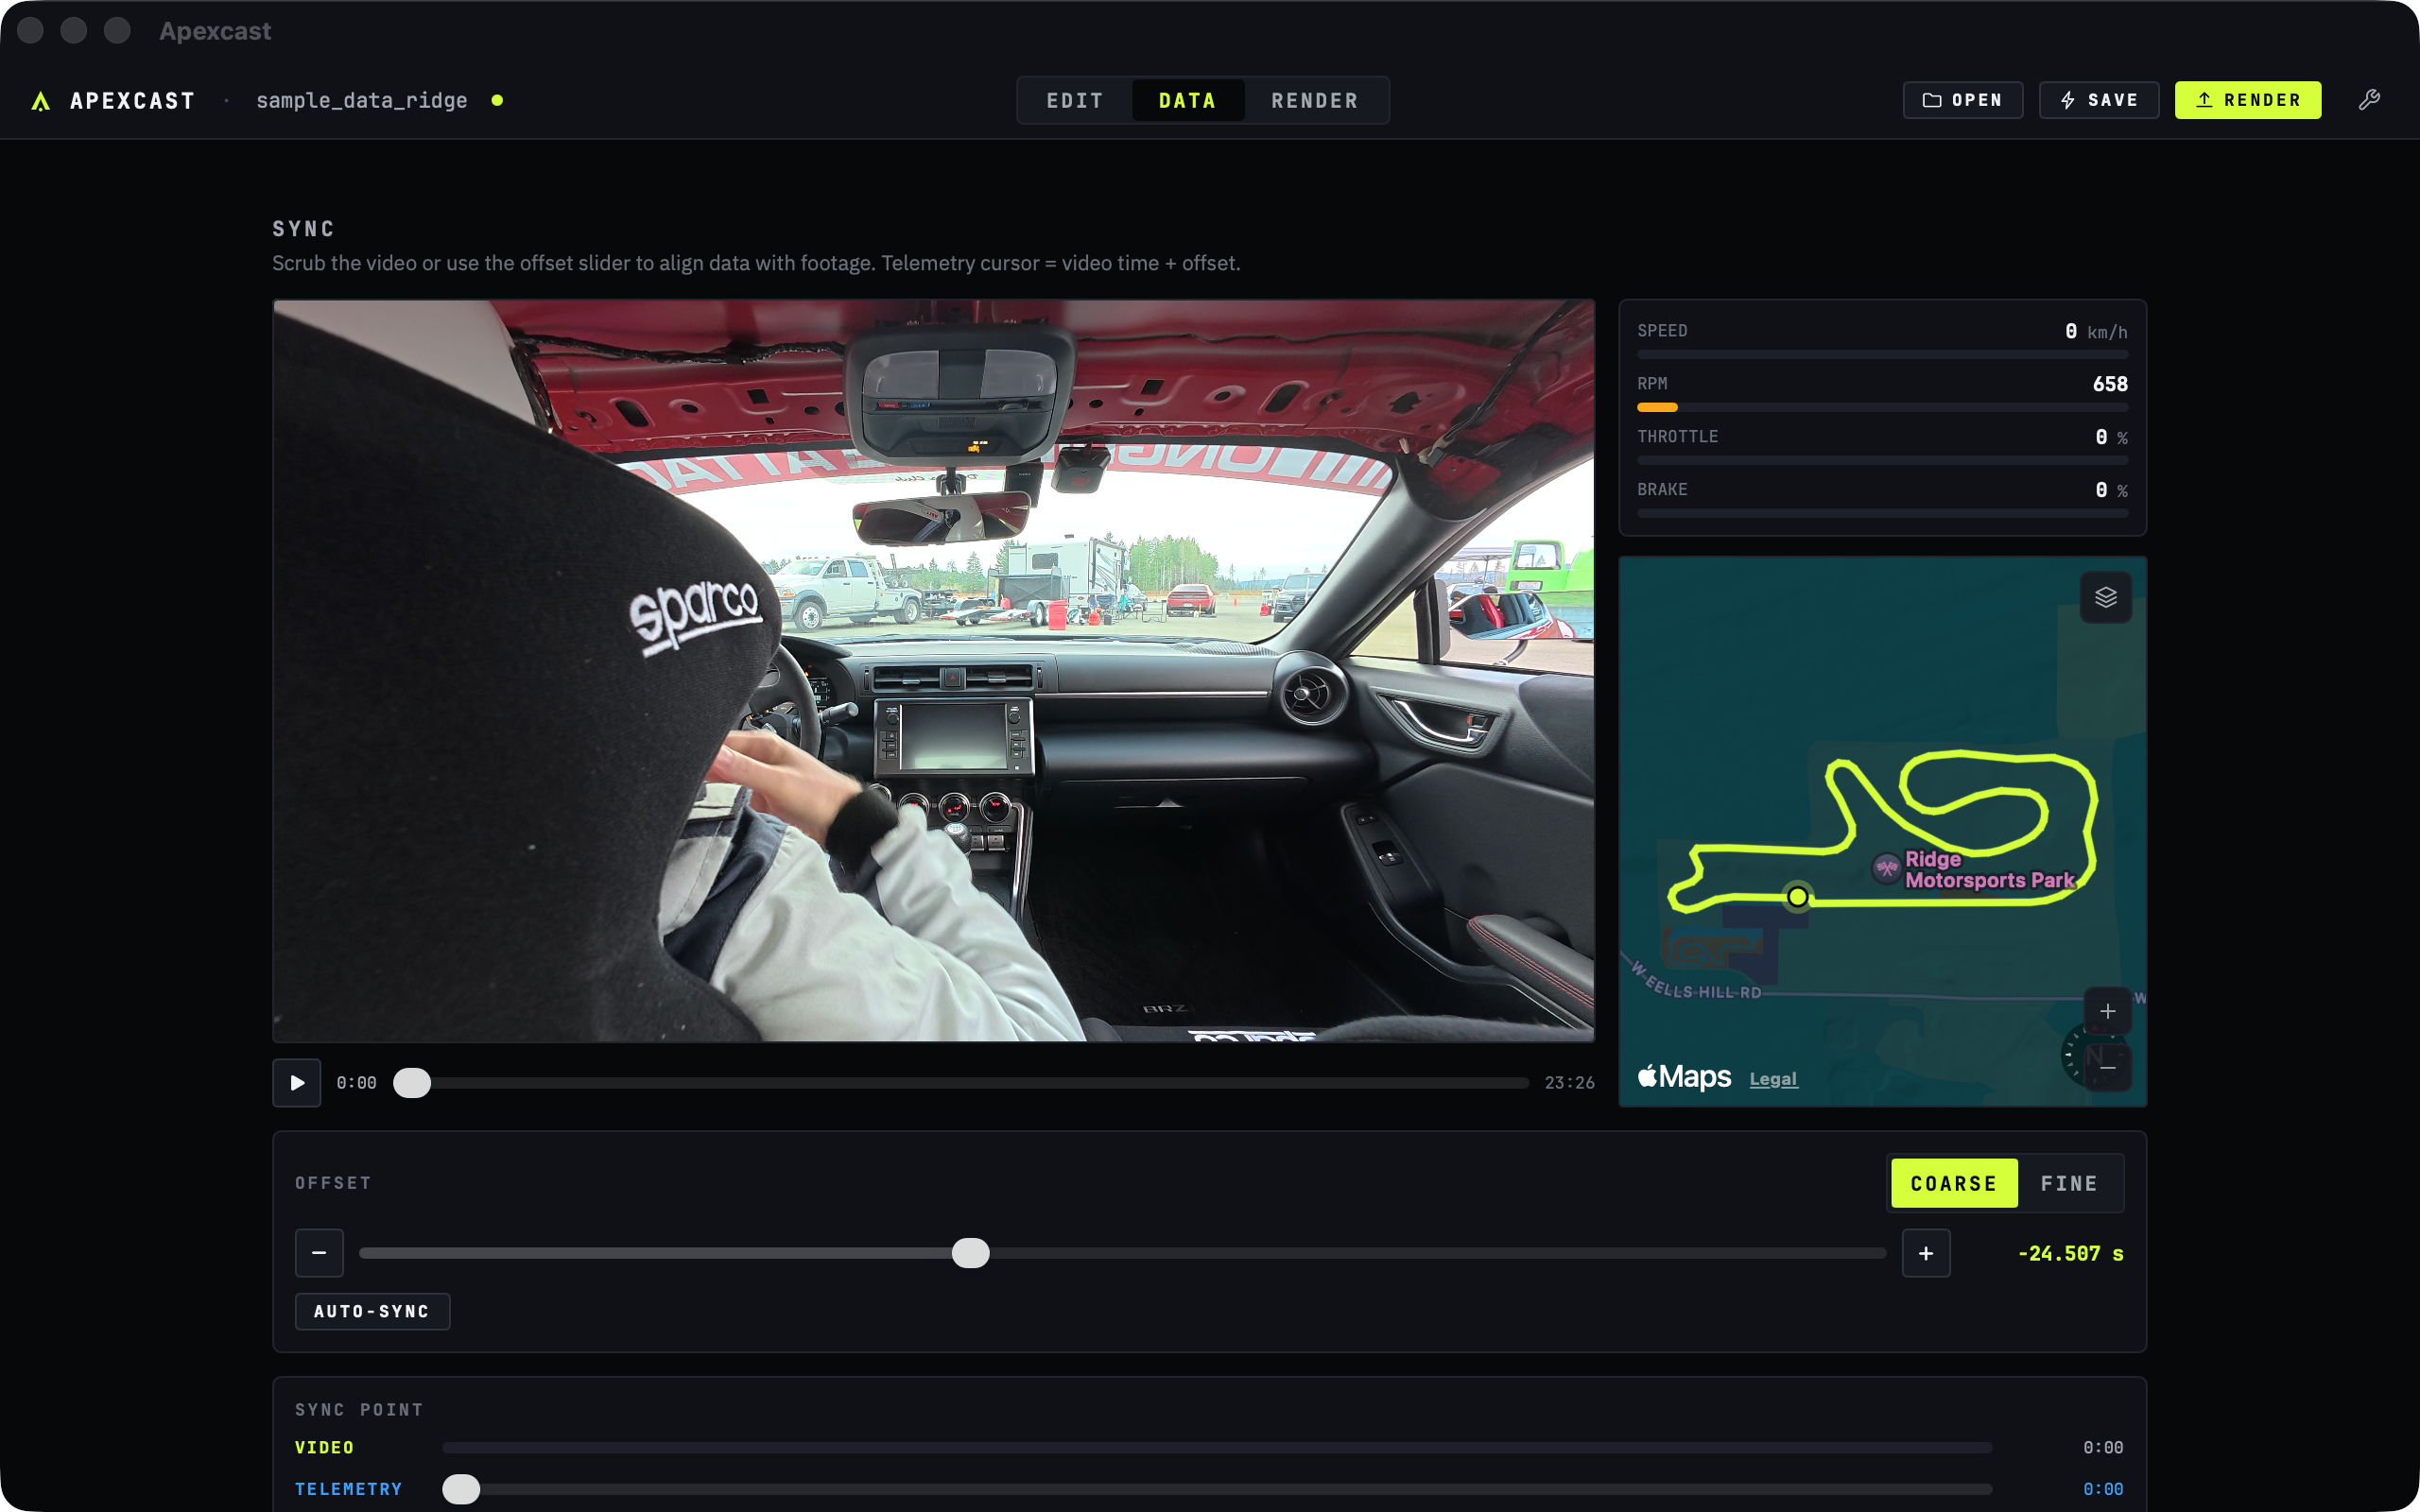Screen dimensions: 2420x1512
Task: Click the unsaved changes indicator dot
Action: tap(497, 100)
